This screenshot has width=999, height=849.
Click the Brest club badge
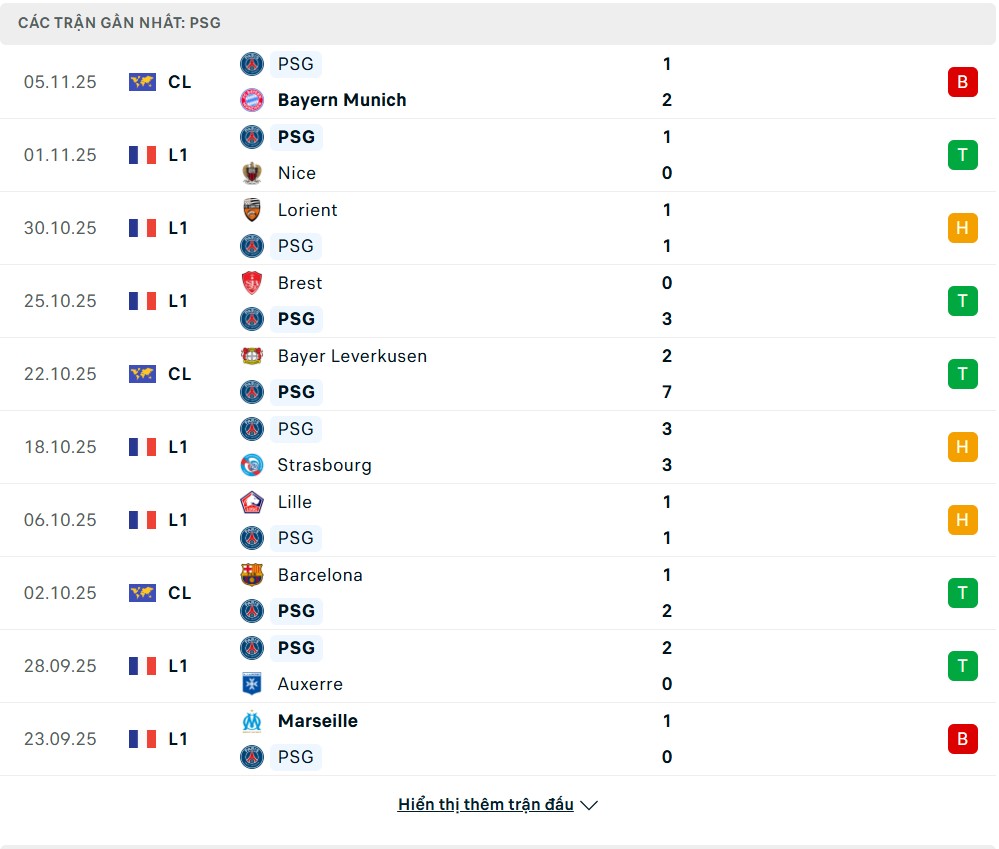[x=252, y=283]
